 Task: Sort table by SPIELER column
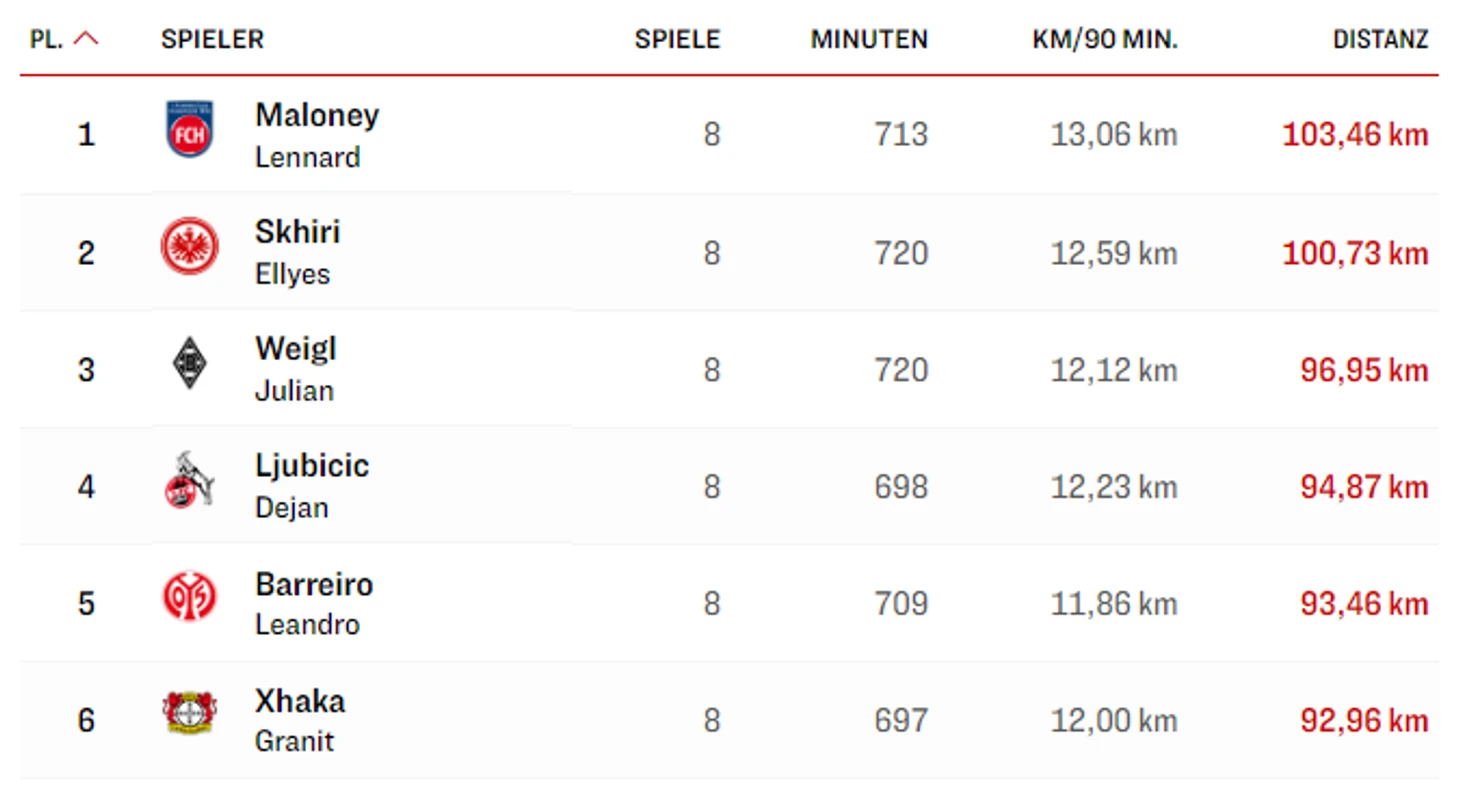[x=212, y=39]
